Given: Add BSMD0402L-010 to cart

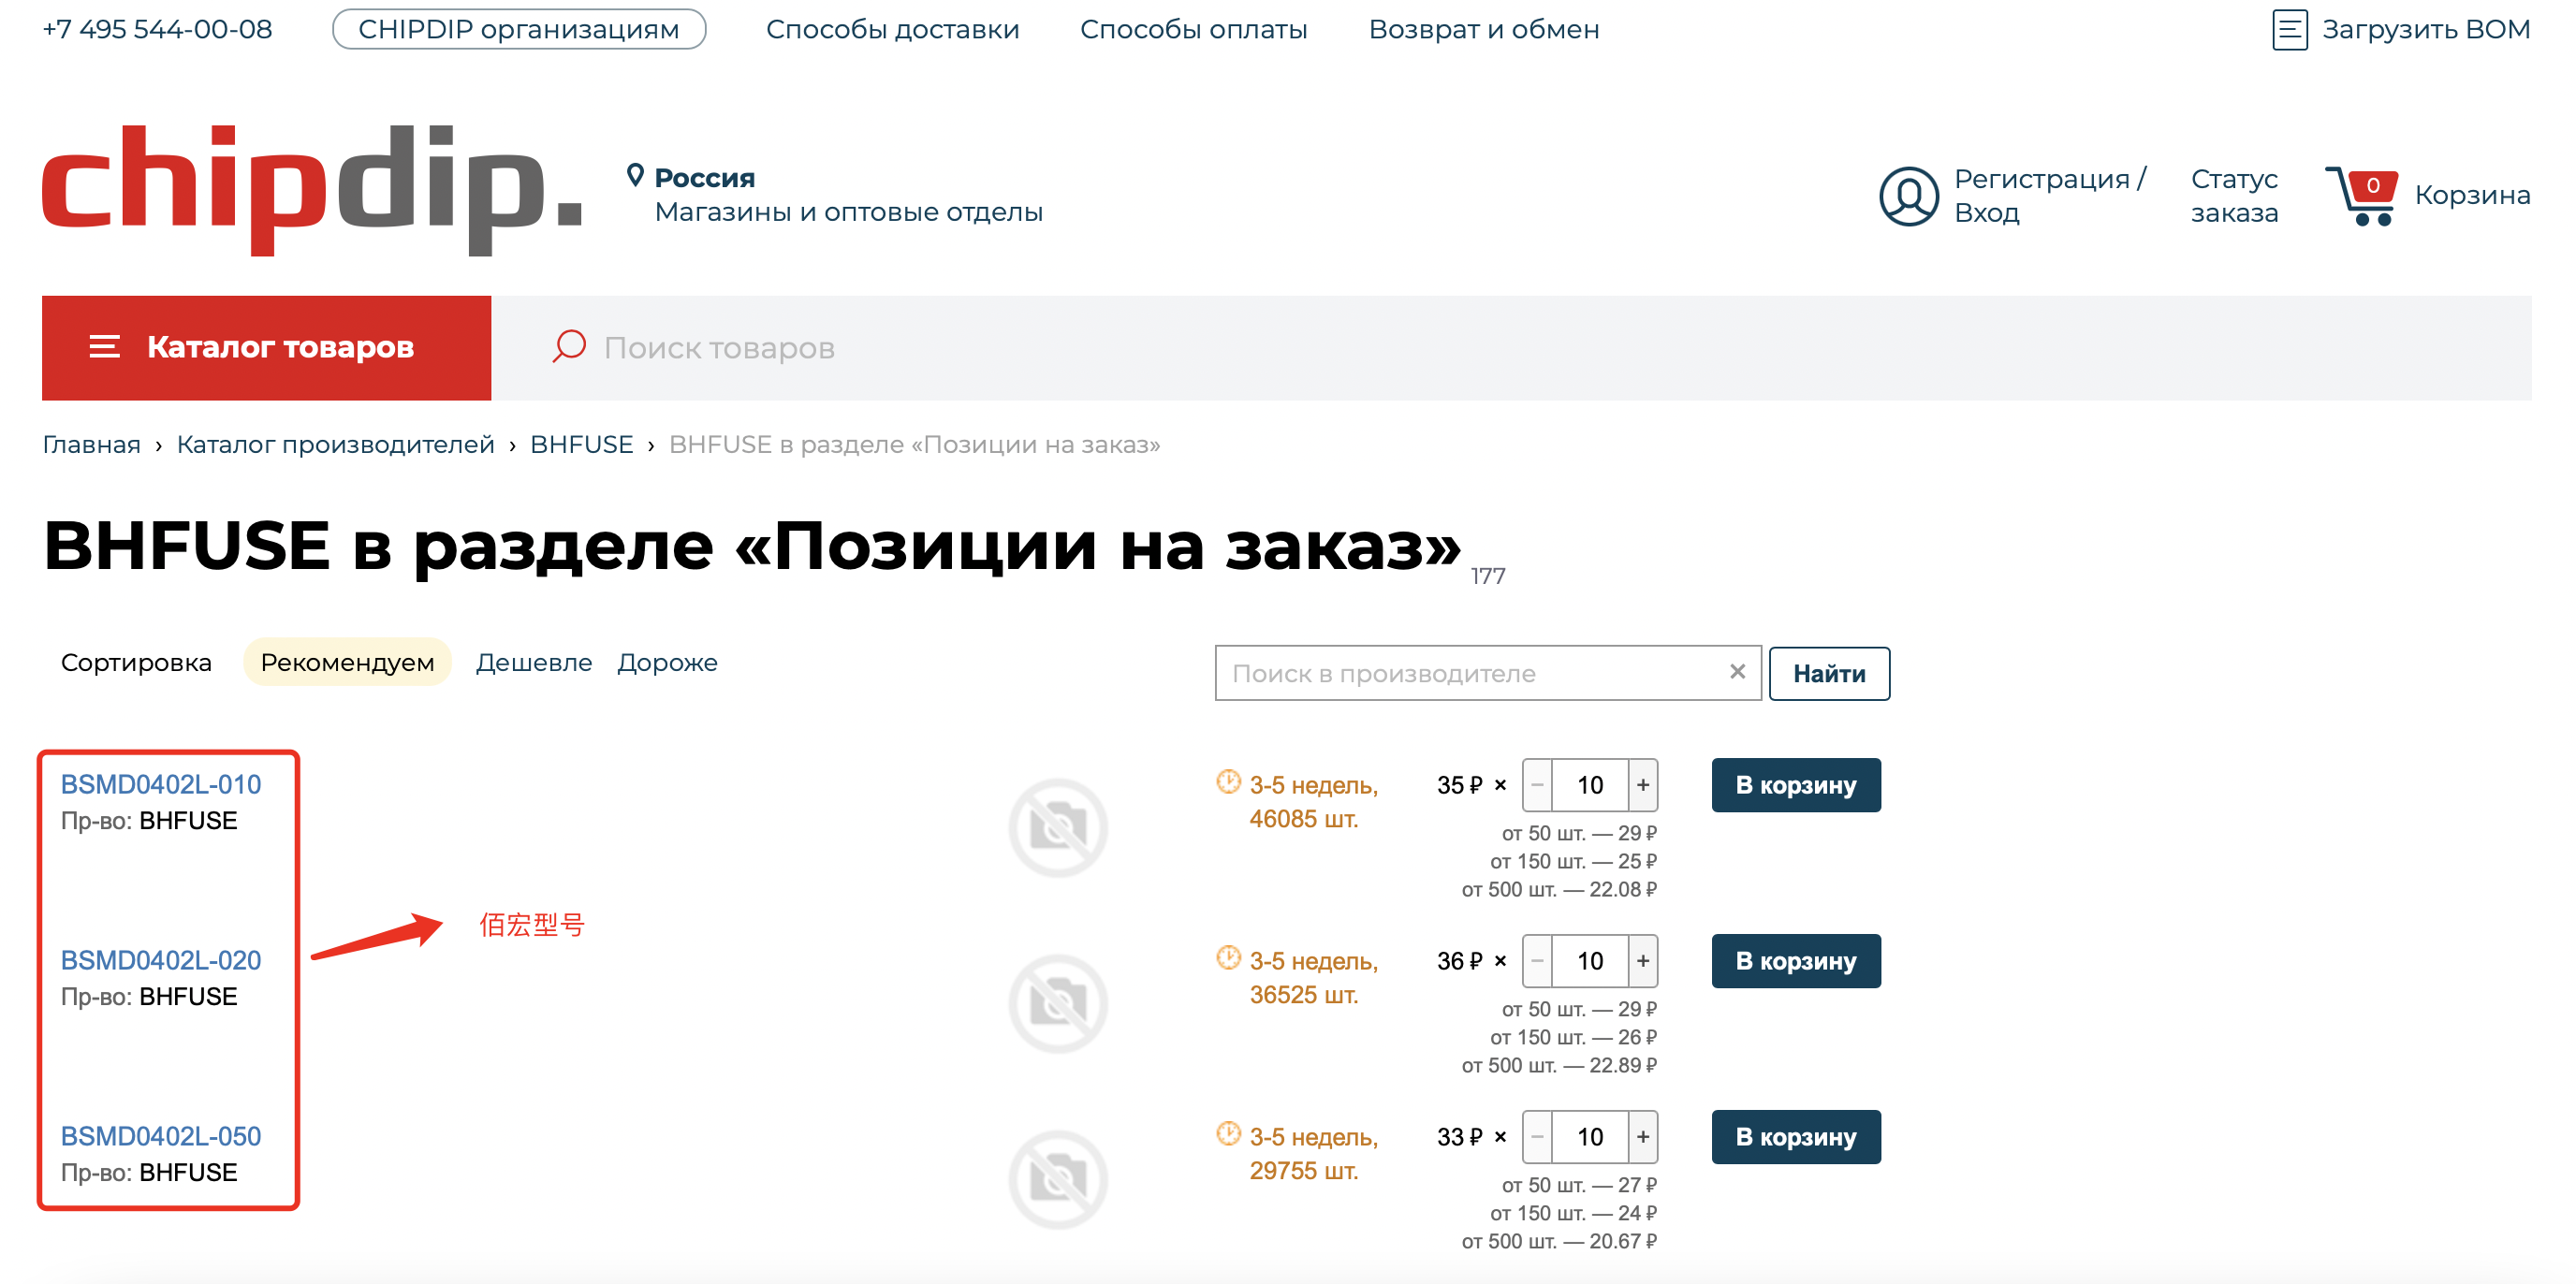Looking at the screenshot, I should pyautogui.click(x=1796, y=785).
